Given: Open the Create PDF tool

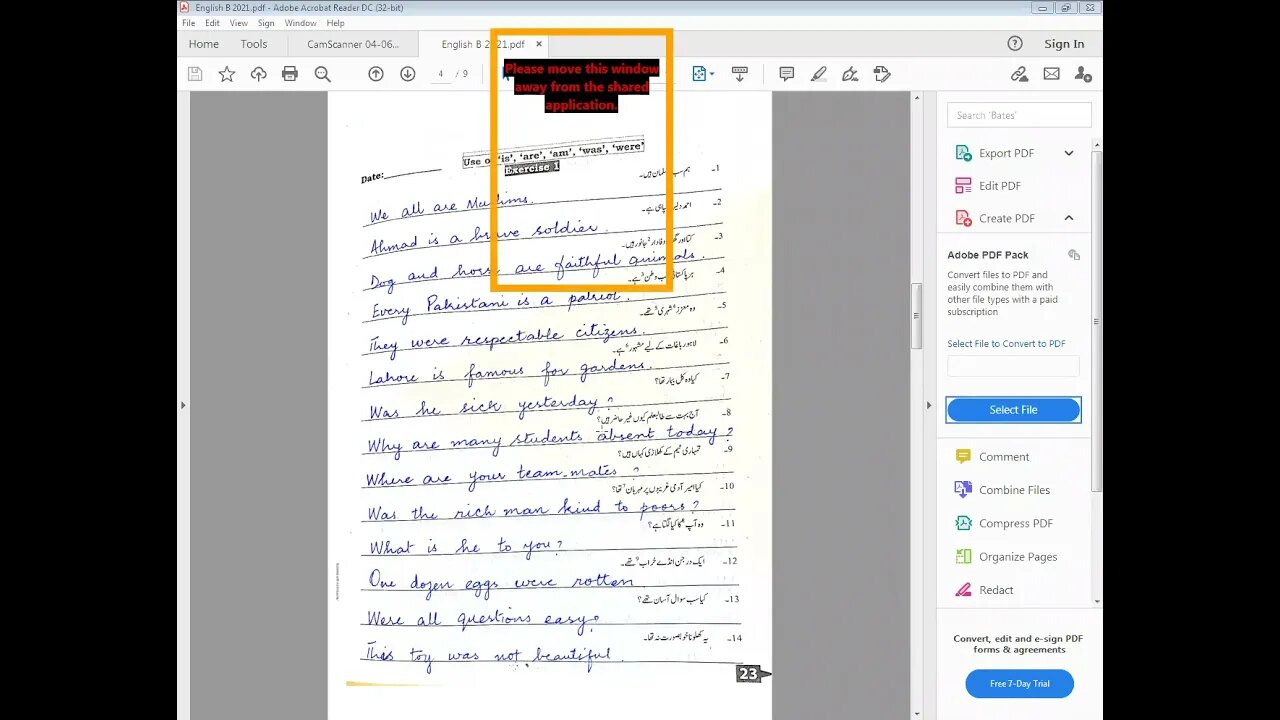Looking at the screenshot, I should [x=1006, y=218].
